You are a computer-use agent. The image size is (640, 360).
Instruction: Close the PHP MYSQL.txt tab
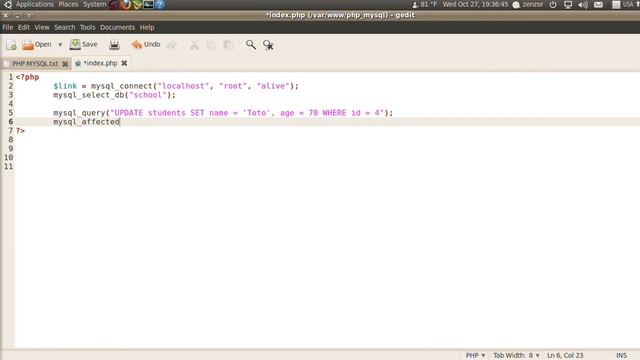tap(65, 64)
